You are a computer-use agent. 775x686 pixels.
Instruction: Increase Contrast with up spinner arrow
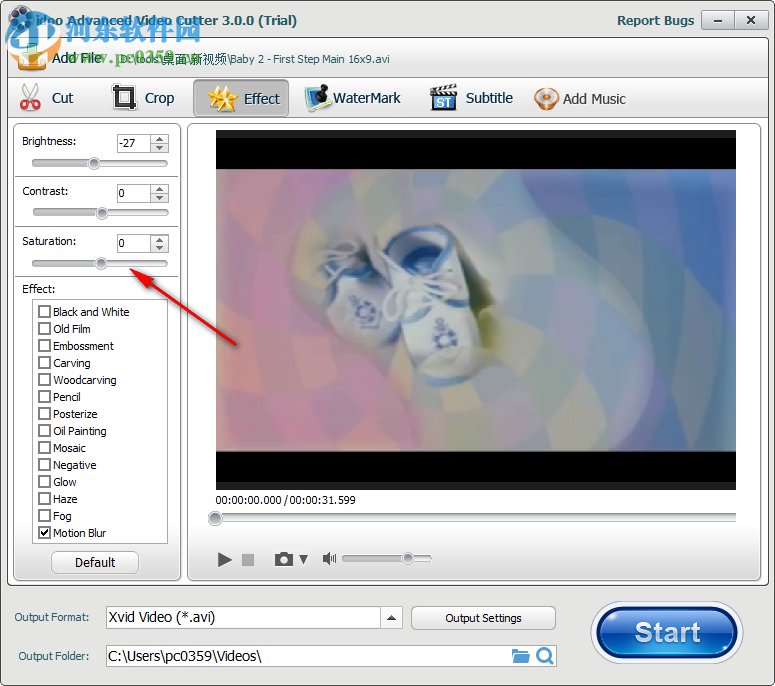click(159, 189)
